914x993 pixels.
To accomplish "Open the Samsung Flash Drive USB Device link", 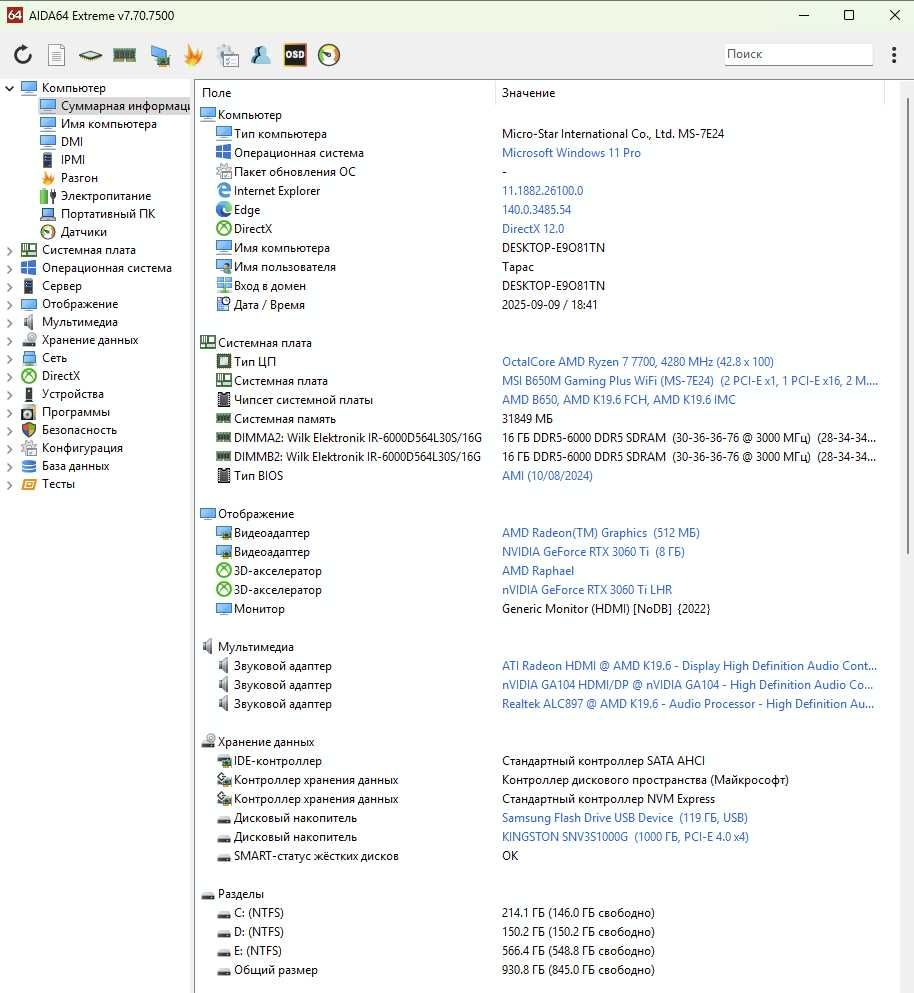I will point(625,818).
